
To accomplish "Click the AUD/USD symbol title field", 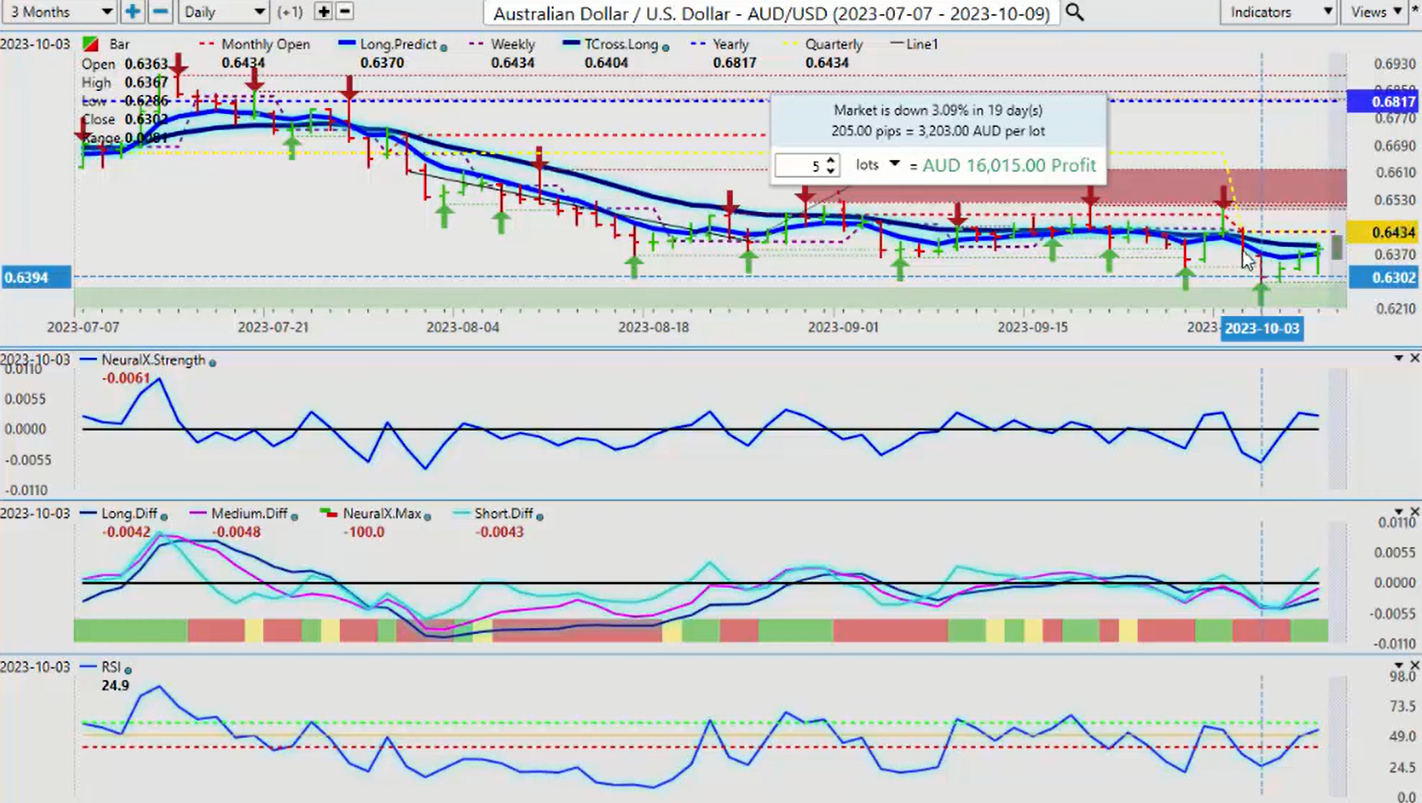I will [x=771, y=13].
